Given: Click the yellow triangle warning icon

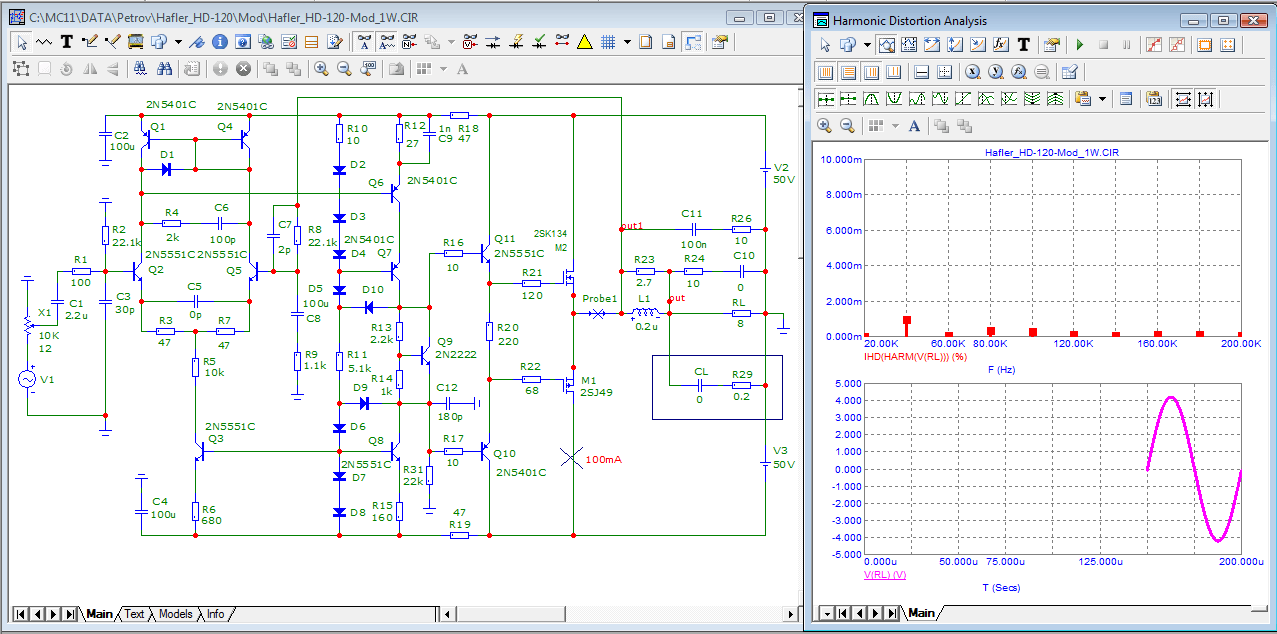Looking at the screenshot, I should (x=584, y=42).
